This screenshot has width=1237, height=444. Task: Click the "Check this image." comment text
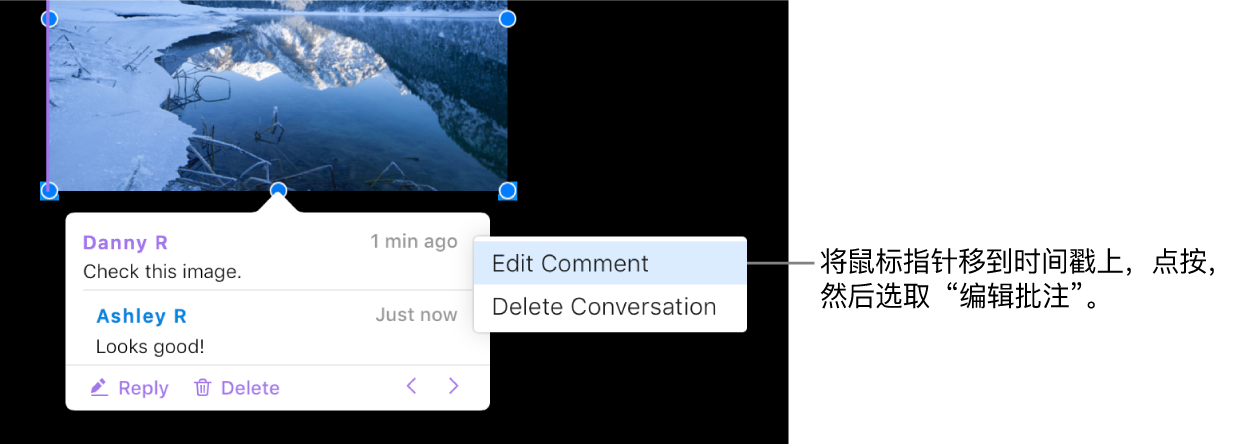(162, 272)
